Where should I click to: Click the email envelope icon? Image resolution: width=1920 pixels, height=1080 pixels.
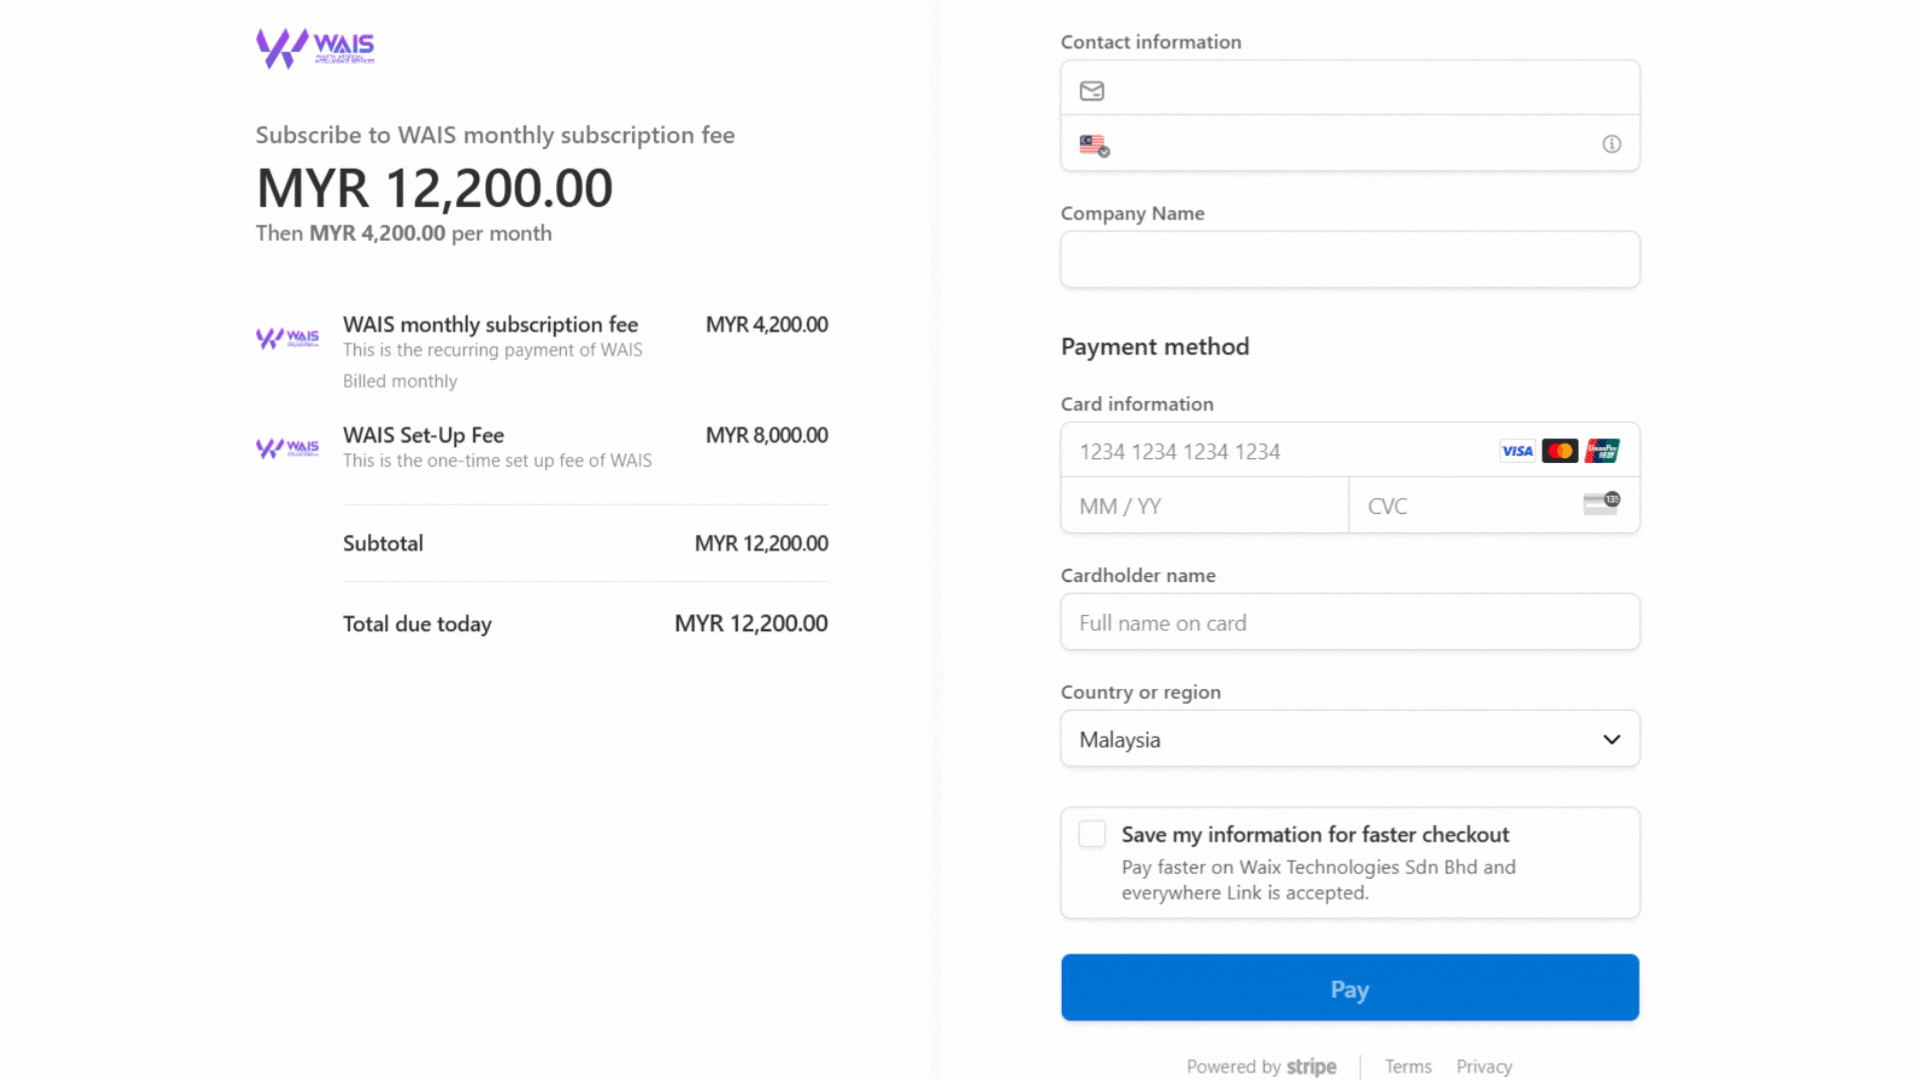click(x=1092, y=91)
